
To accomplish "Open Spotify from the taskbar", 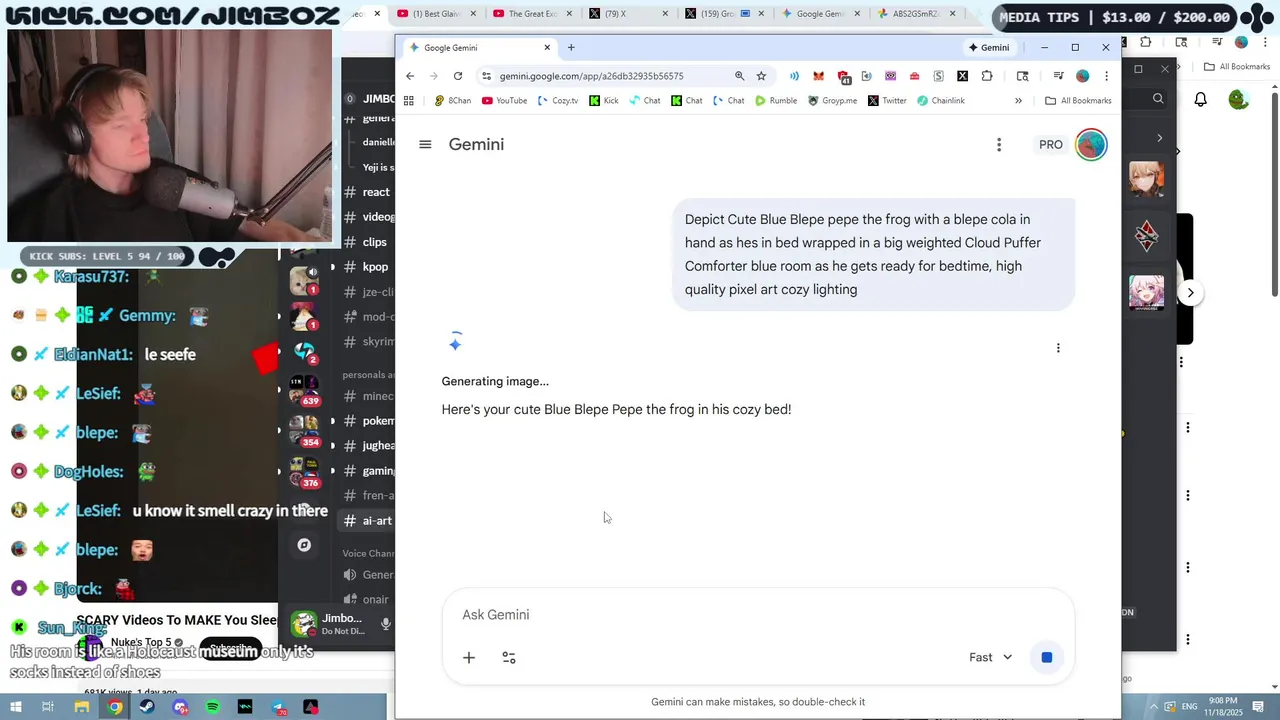I will click(212, 707).
